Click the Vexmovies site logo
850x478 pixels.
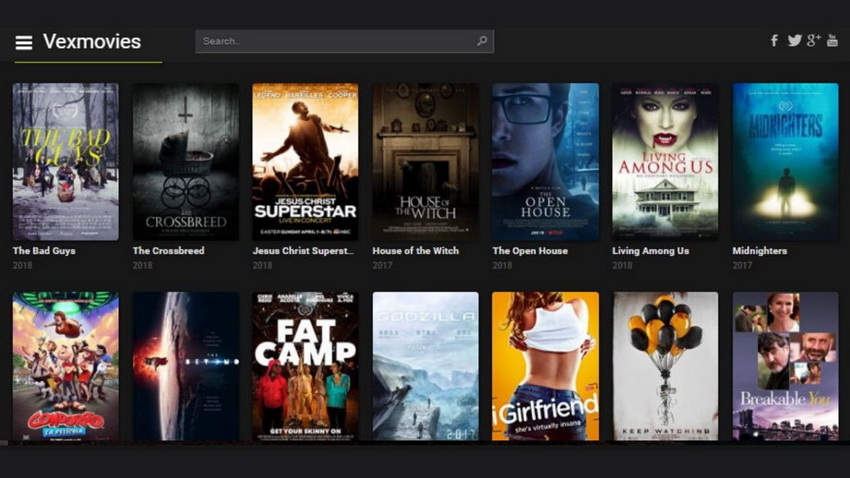click(92, 42)
